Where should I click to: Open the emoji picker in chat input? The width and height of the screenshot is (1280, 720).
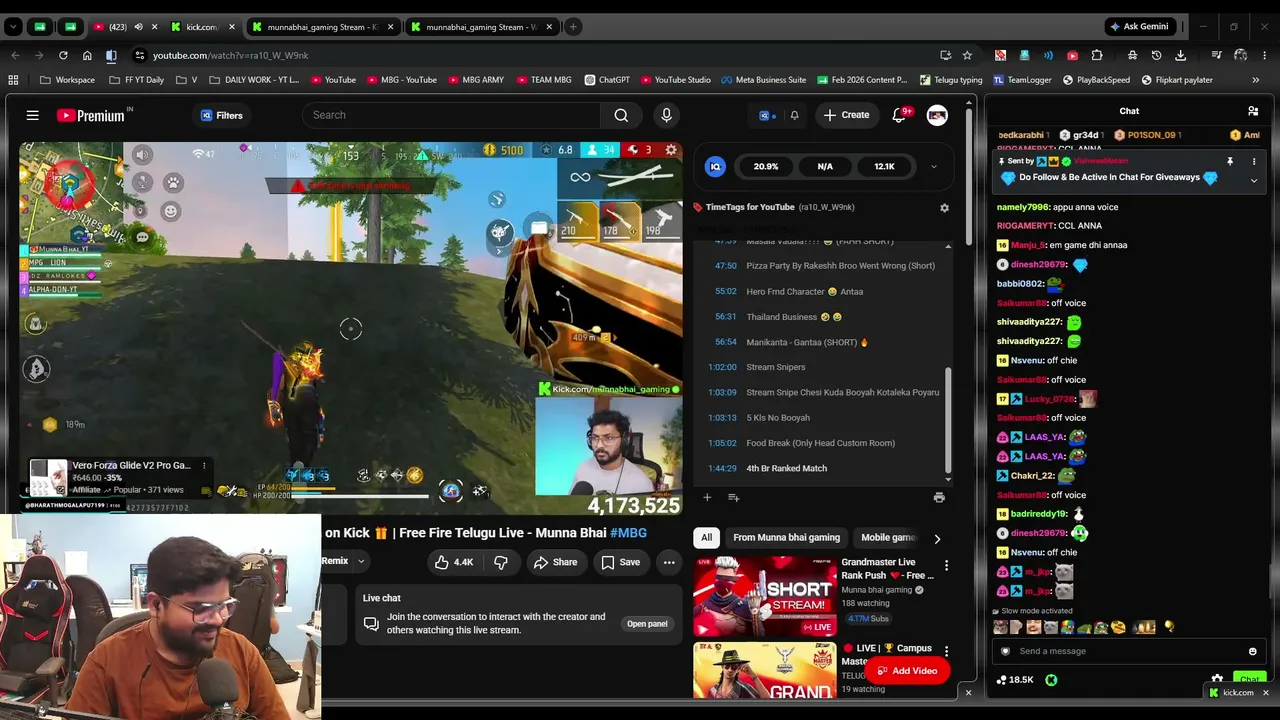point(1252,651)
